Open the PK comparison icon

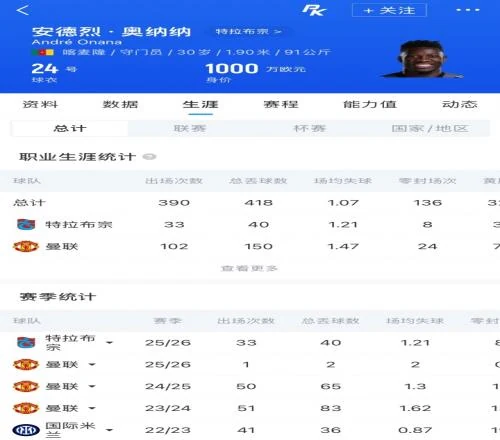click(314, 10)
